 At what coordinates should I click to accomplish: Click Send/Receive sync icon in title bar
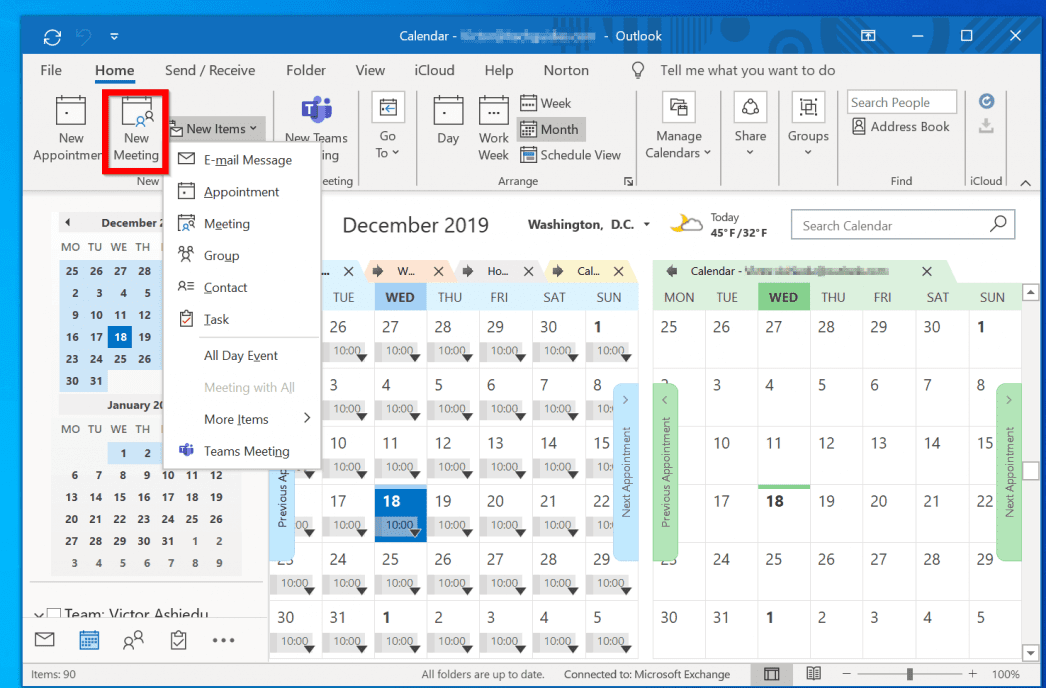(52, 37)
